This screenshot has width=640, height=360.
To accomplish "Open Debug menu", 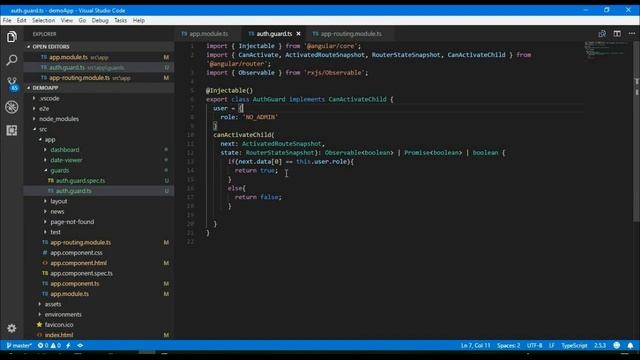I will click(x=100, y=20).
